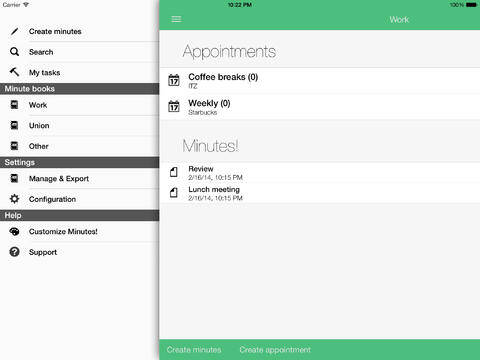Click the battery indicator in status bar
Image resolution: width=480 pixels, height=360 pixels.
pos(471,5)
